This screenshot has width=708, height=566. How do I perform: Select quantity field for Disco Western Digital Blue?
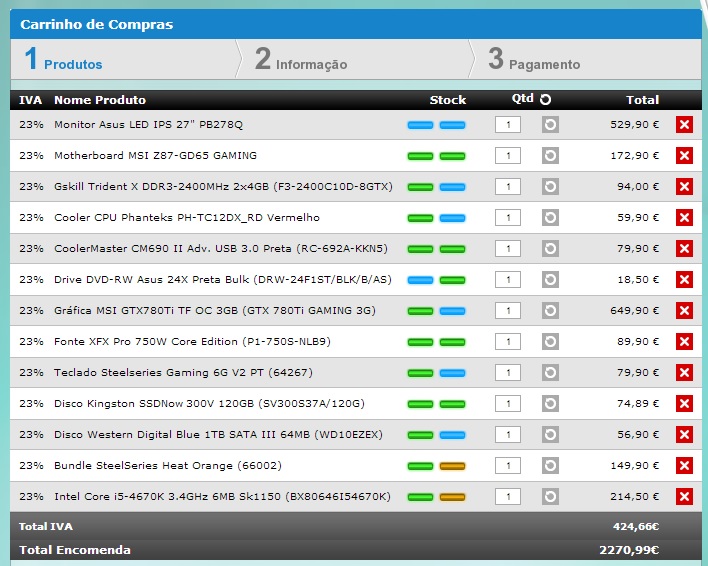(507, 435)
